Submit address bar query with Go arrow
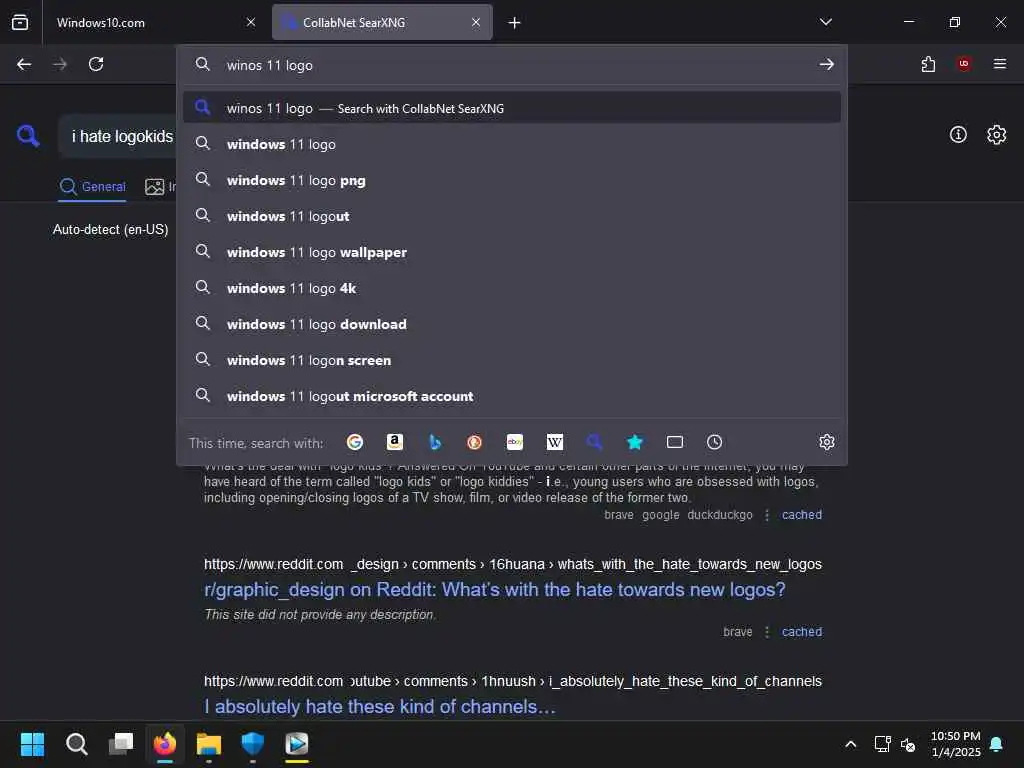 [x=826, y=64]
